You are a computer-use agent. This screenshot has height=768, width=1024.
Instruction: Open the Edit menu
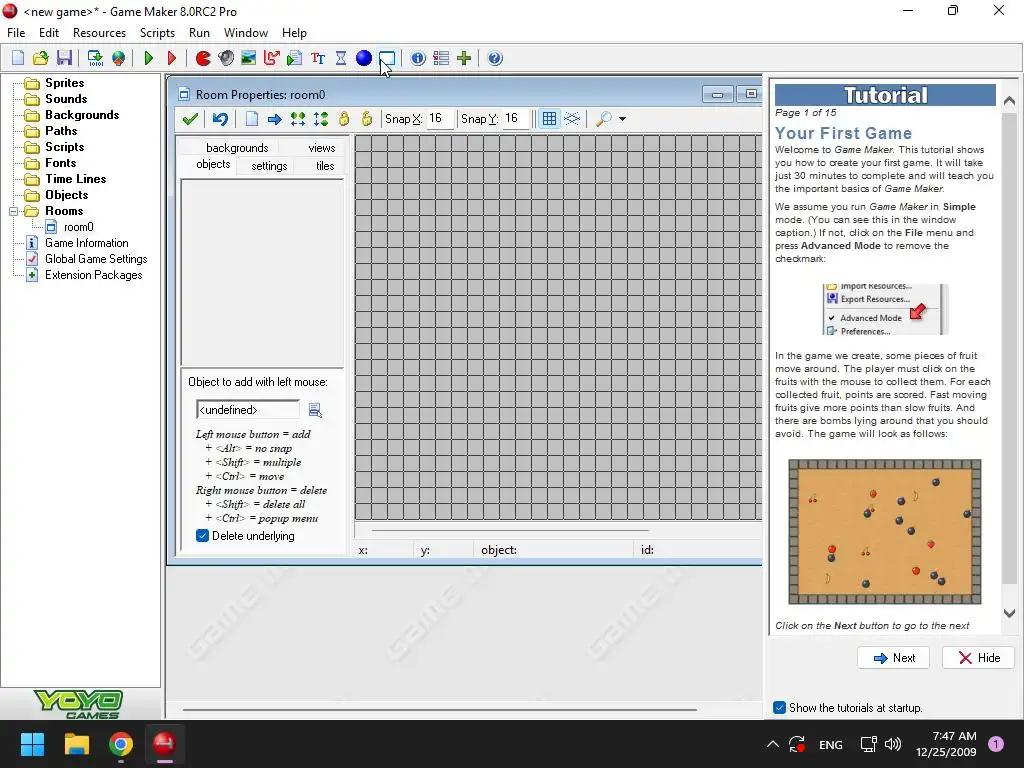click(49, 33)
